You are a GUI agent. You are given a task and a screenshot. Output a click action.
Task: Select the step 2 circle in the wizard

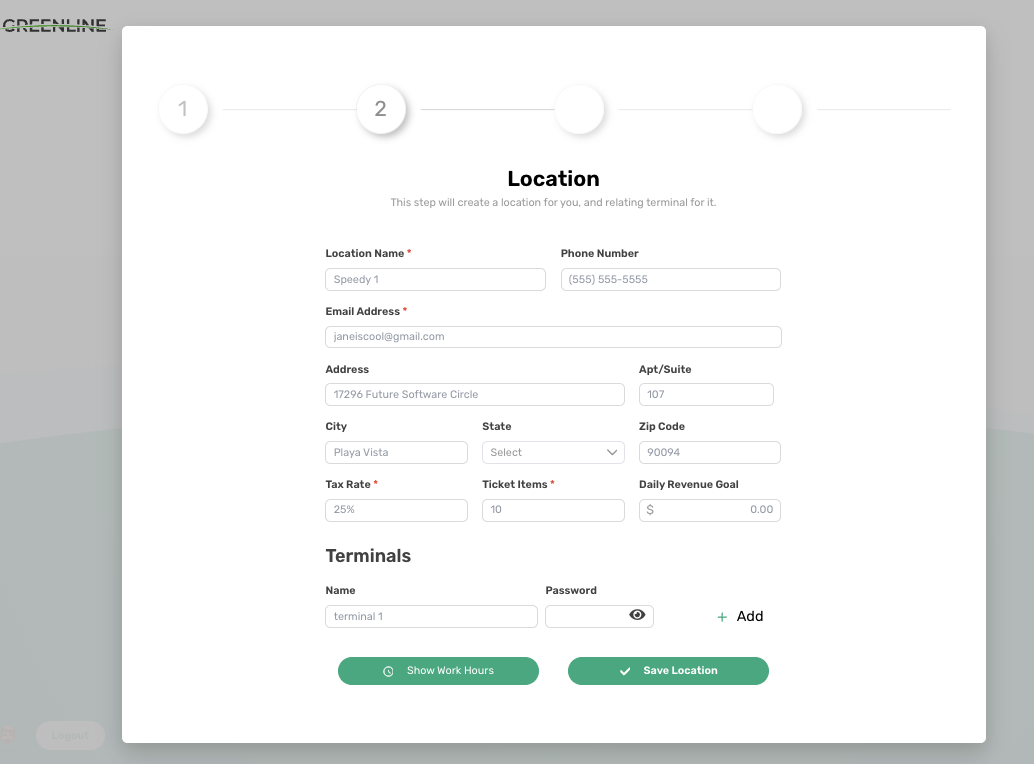381,110
